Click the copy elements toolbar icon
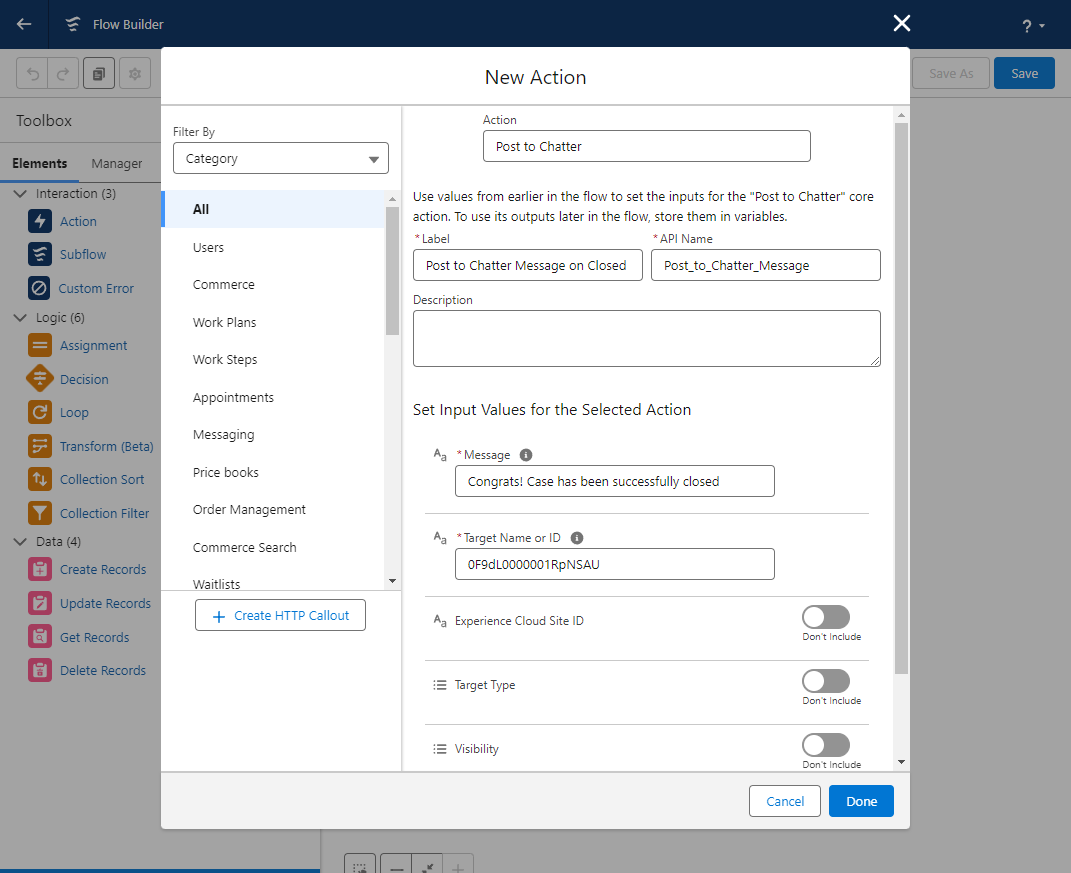Image resolution: width=1071 pixels, height=873 pixels. (x=98, y=73)
